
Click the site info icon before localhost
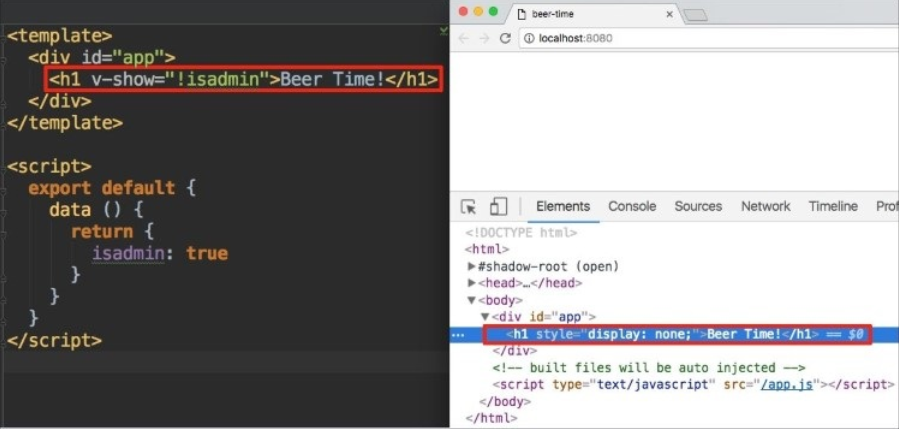[528, 38]
